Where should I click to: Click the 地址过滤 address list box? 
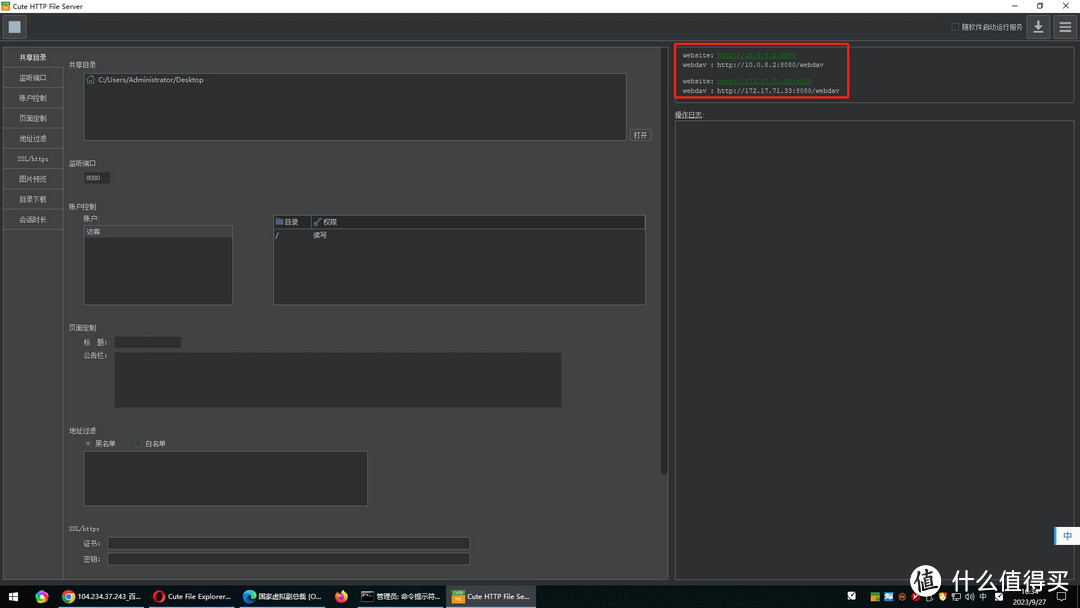tap(225, 479)
